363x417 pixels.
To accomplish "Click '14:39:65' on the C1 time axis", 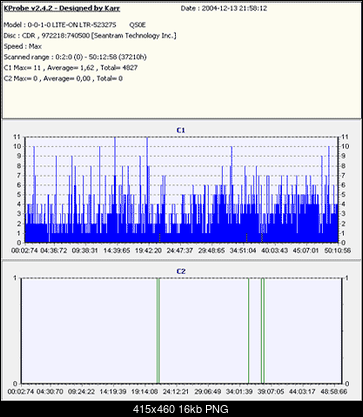I will [117, 250].
